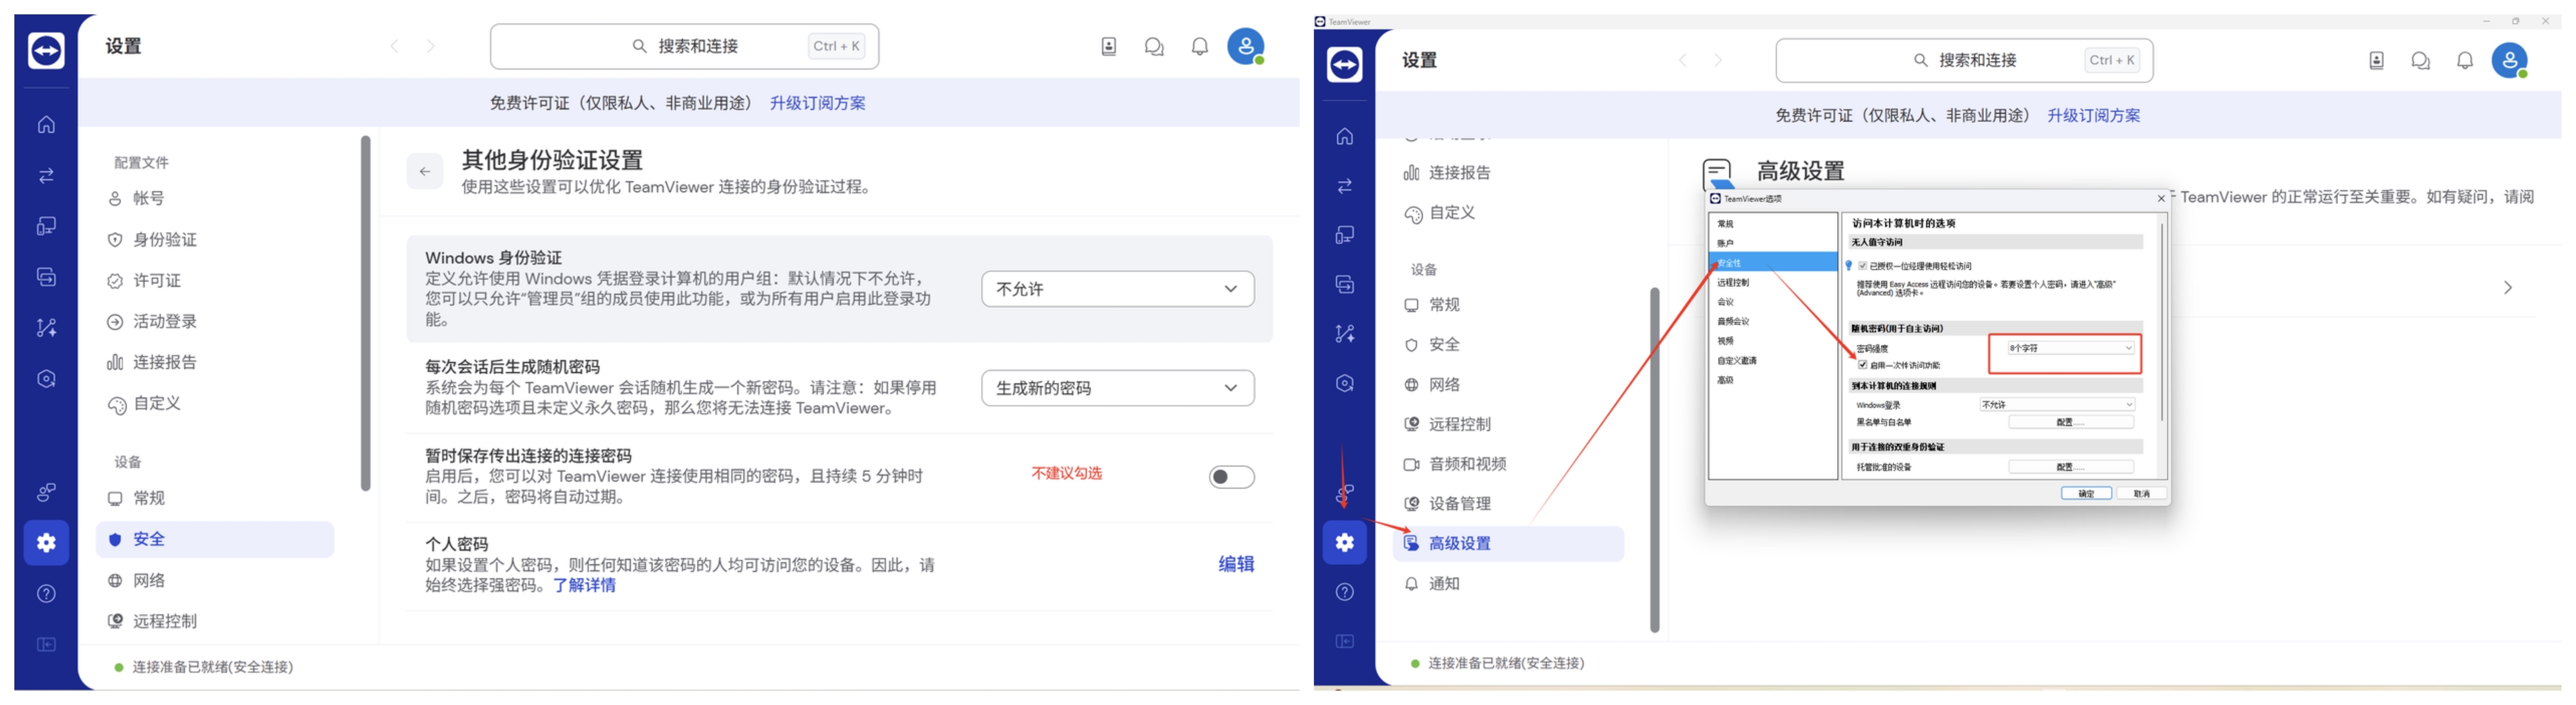This screenshot has width=2576, height=705.
Task: Open 密码强度 dropdown showing 8个字符
Action: [x=2071, y=349]
